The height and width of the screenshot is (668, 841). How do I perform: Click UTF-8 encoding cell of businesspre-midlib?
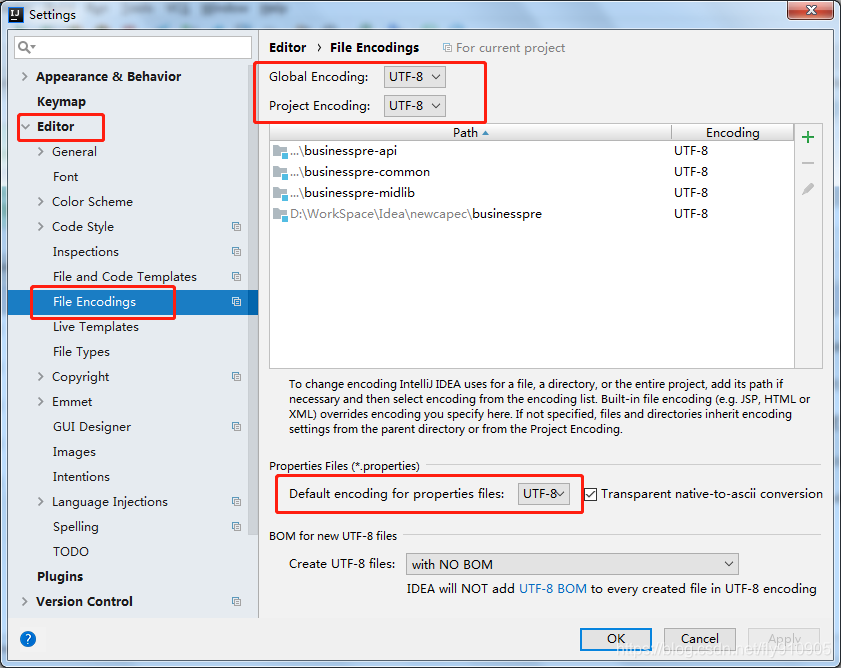point(691,193)
